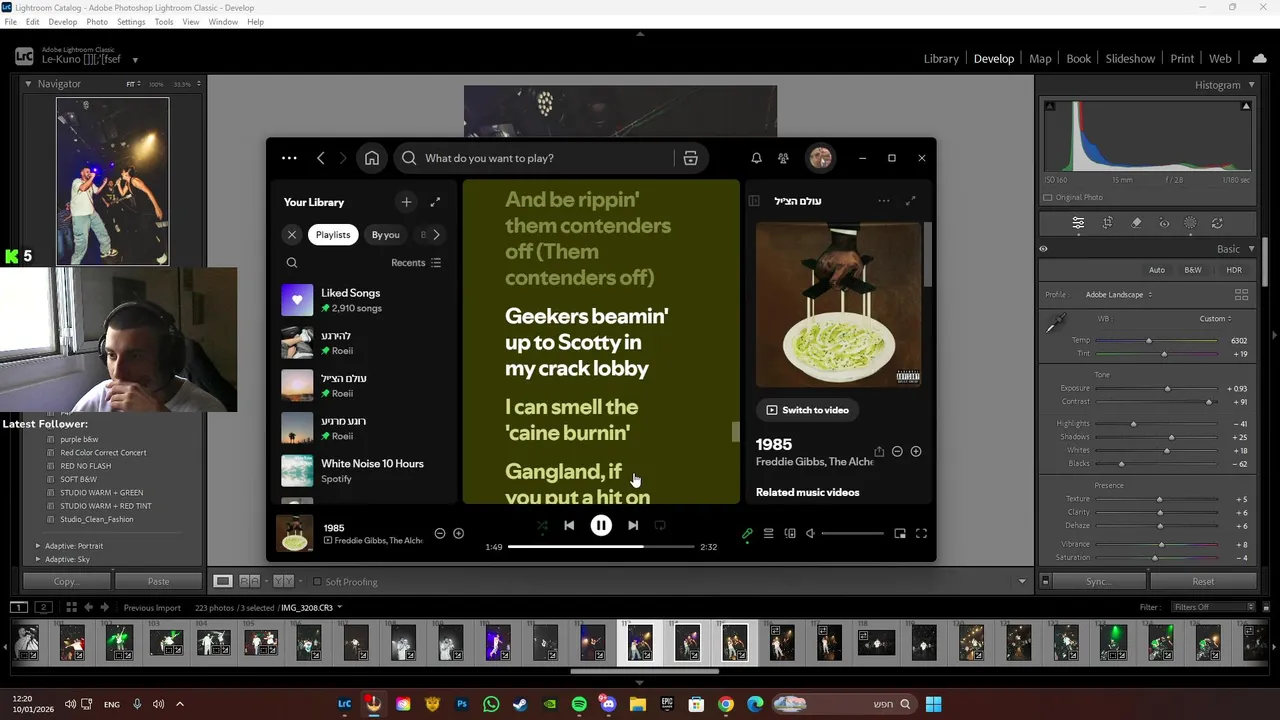Open Connect to a device
The image size is (1280, 720).
(790, 534)
